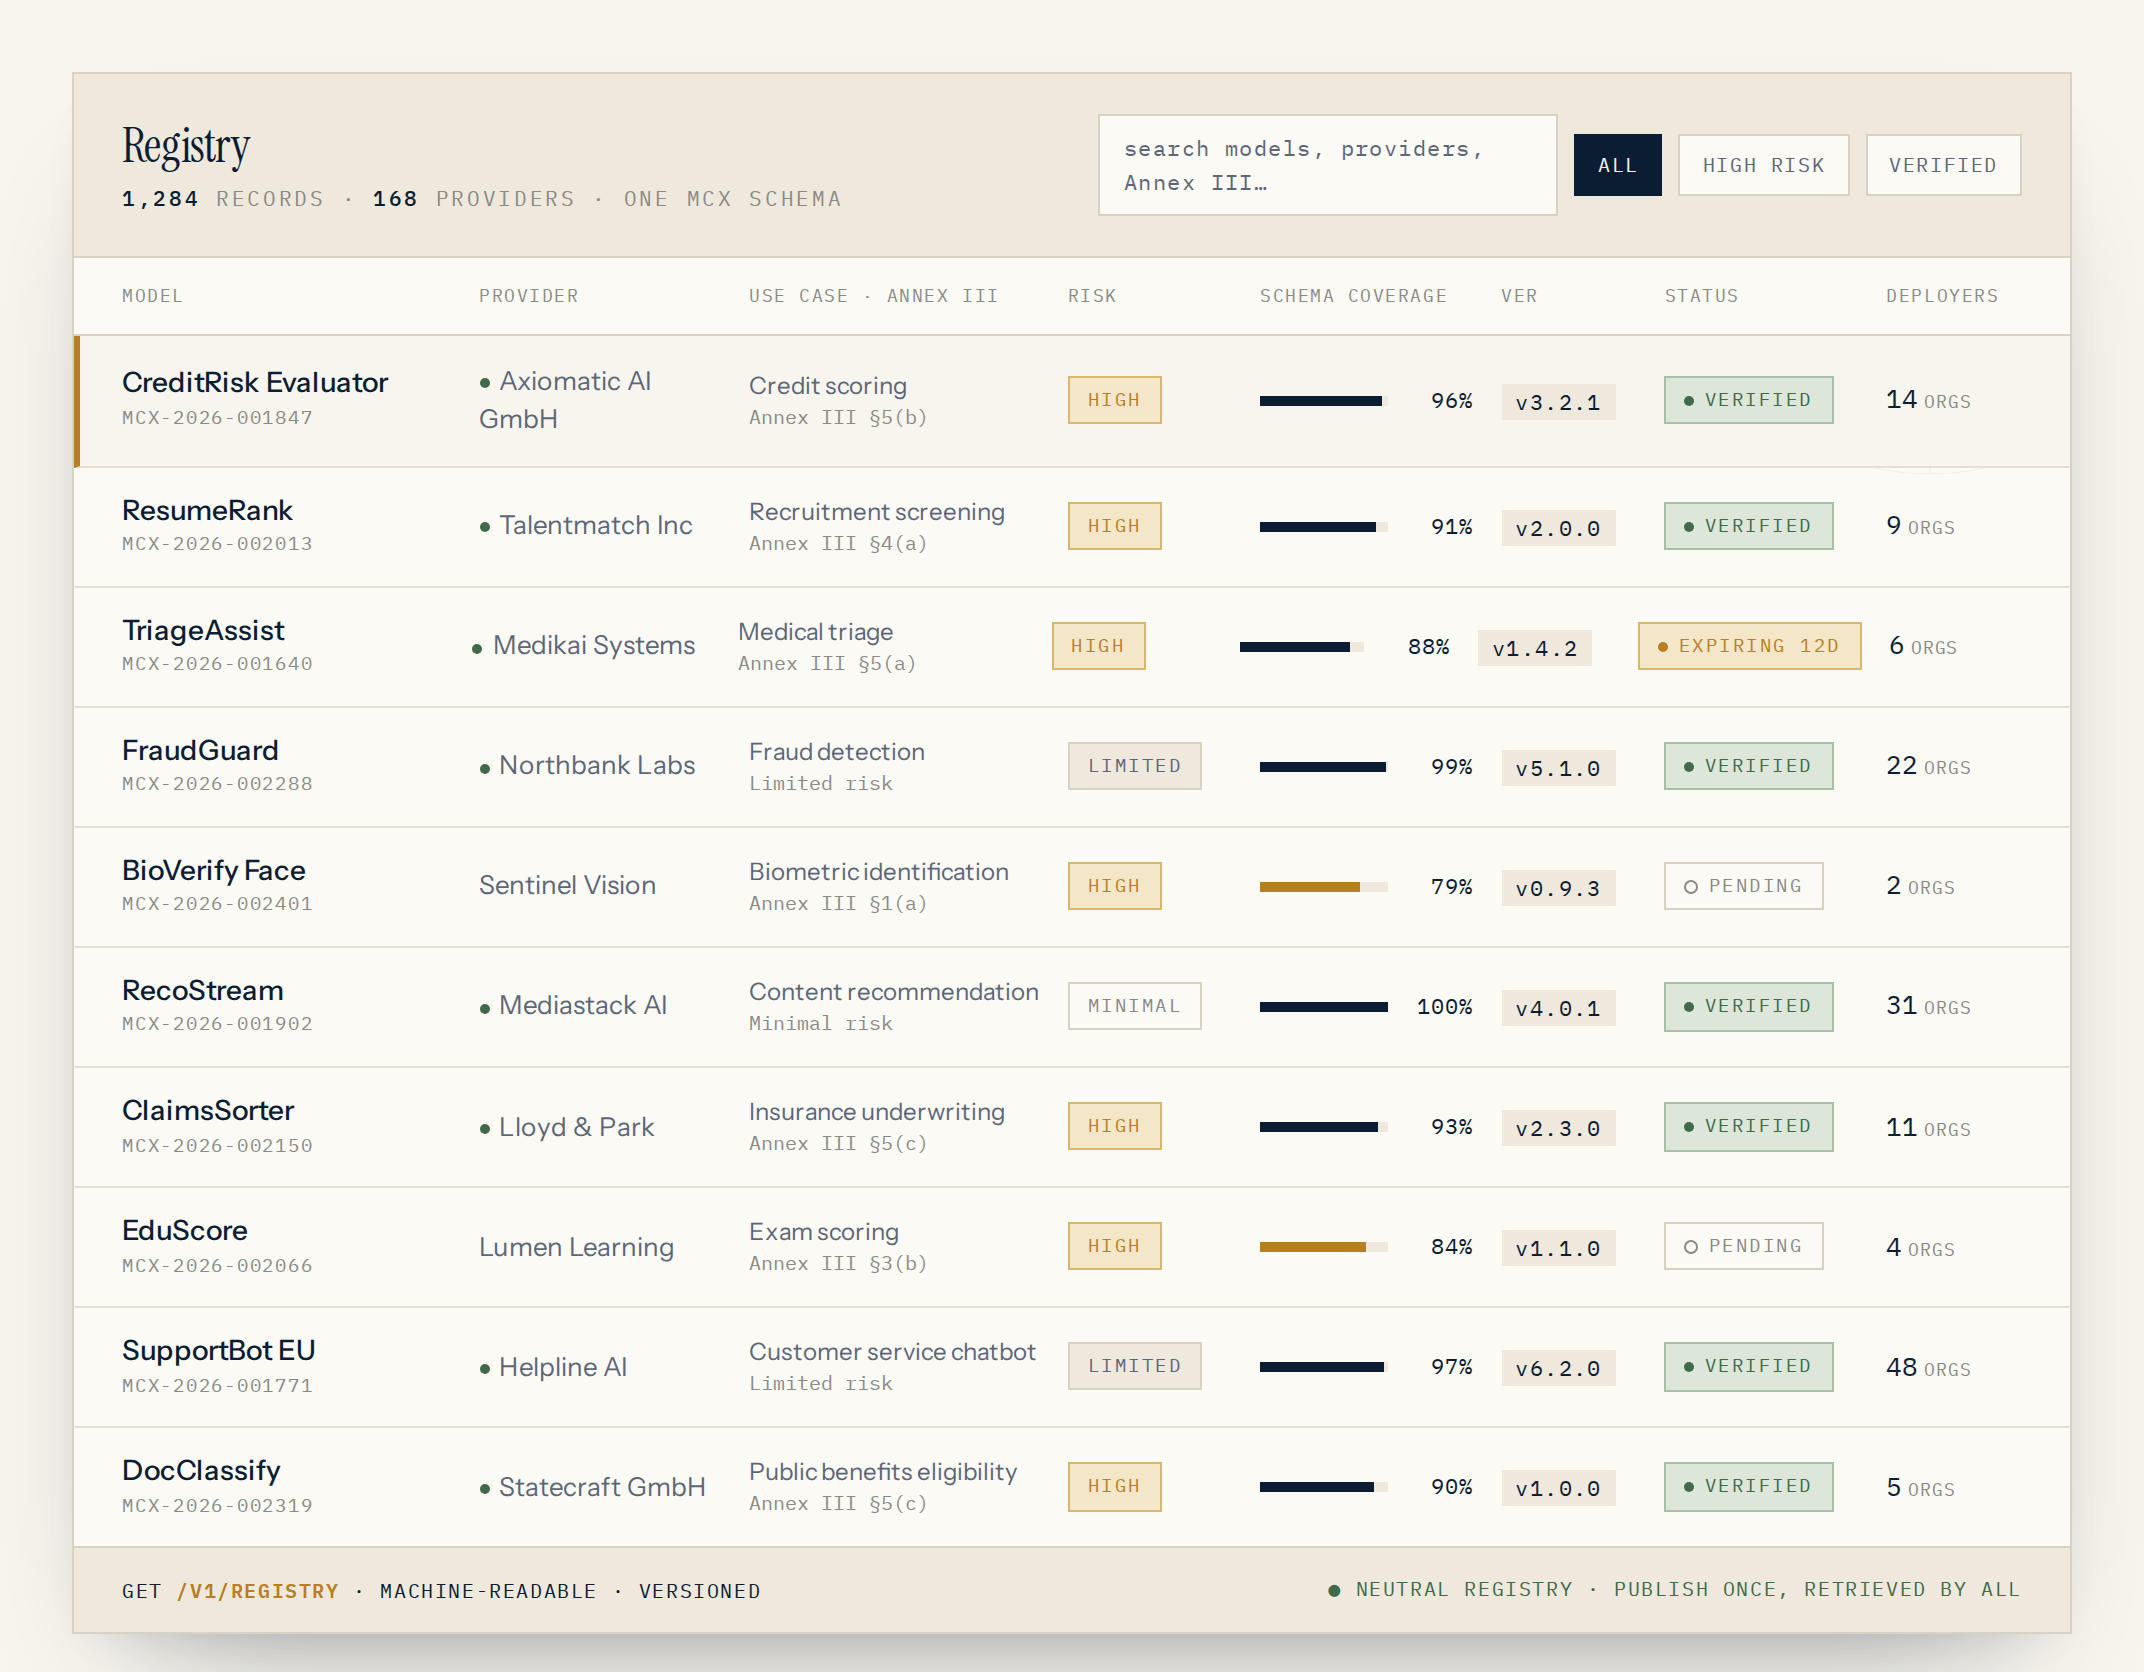2144x1672 pixels.
Task: Click the record ID MCX-2026-002401
Action: click(217, 904)
